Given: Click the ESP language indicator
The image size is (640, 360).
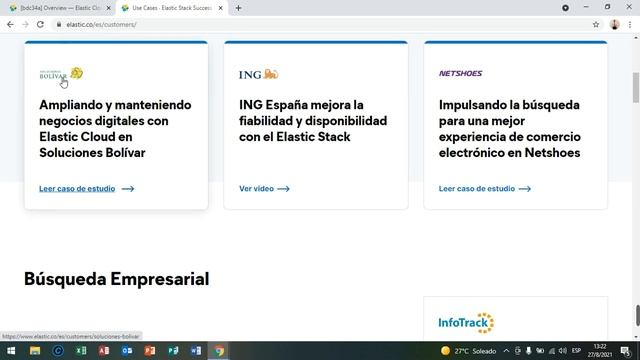Looking at the screenshot, I should click(x=576, y=351).
